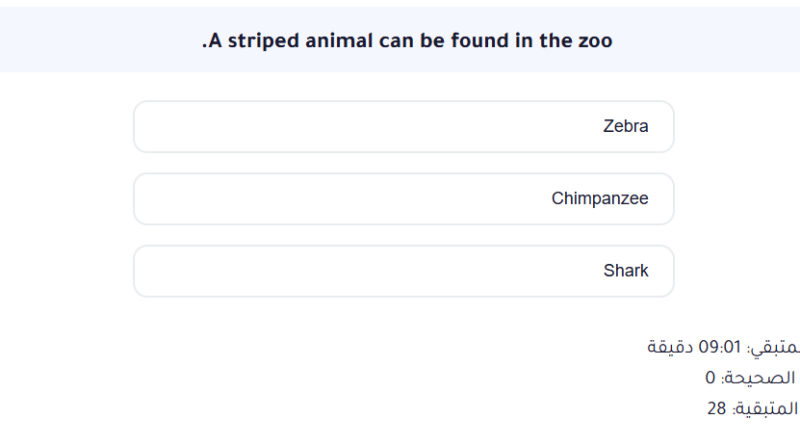
Task: Click the 09:01 timer value
Action: tap(720, 347)
